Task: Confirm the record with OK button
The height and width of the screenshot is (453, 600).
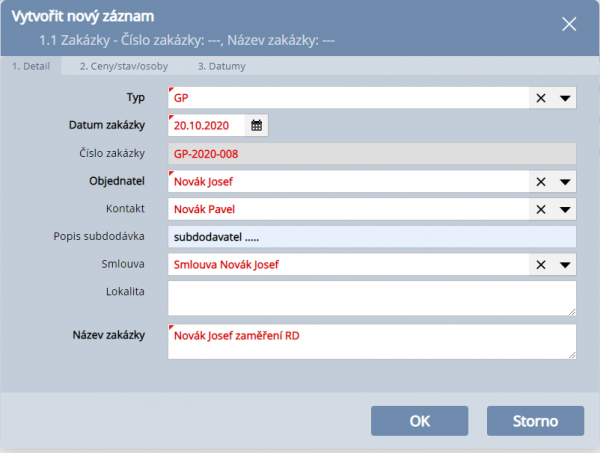Action: pyautogui.click(x=419, y=421)
